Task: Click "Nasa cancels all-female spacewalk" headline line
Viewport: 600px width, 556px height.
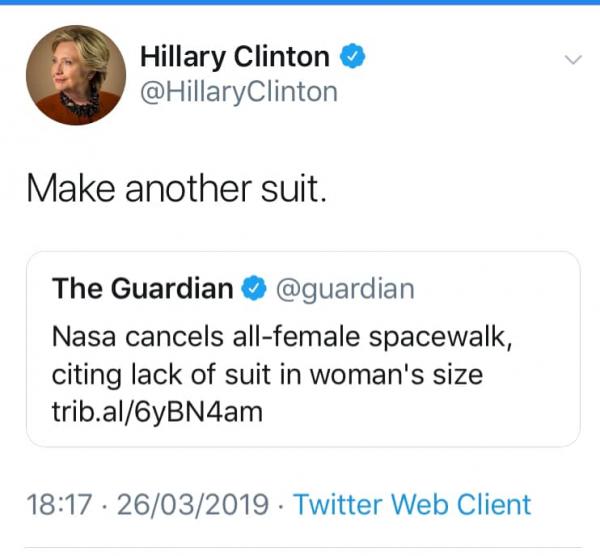Action: 282,338
